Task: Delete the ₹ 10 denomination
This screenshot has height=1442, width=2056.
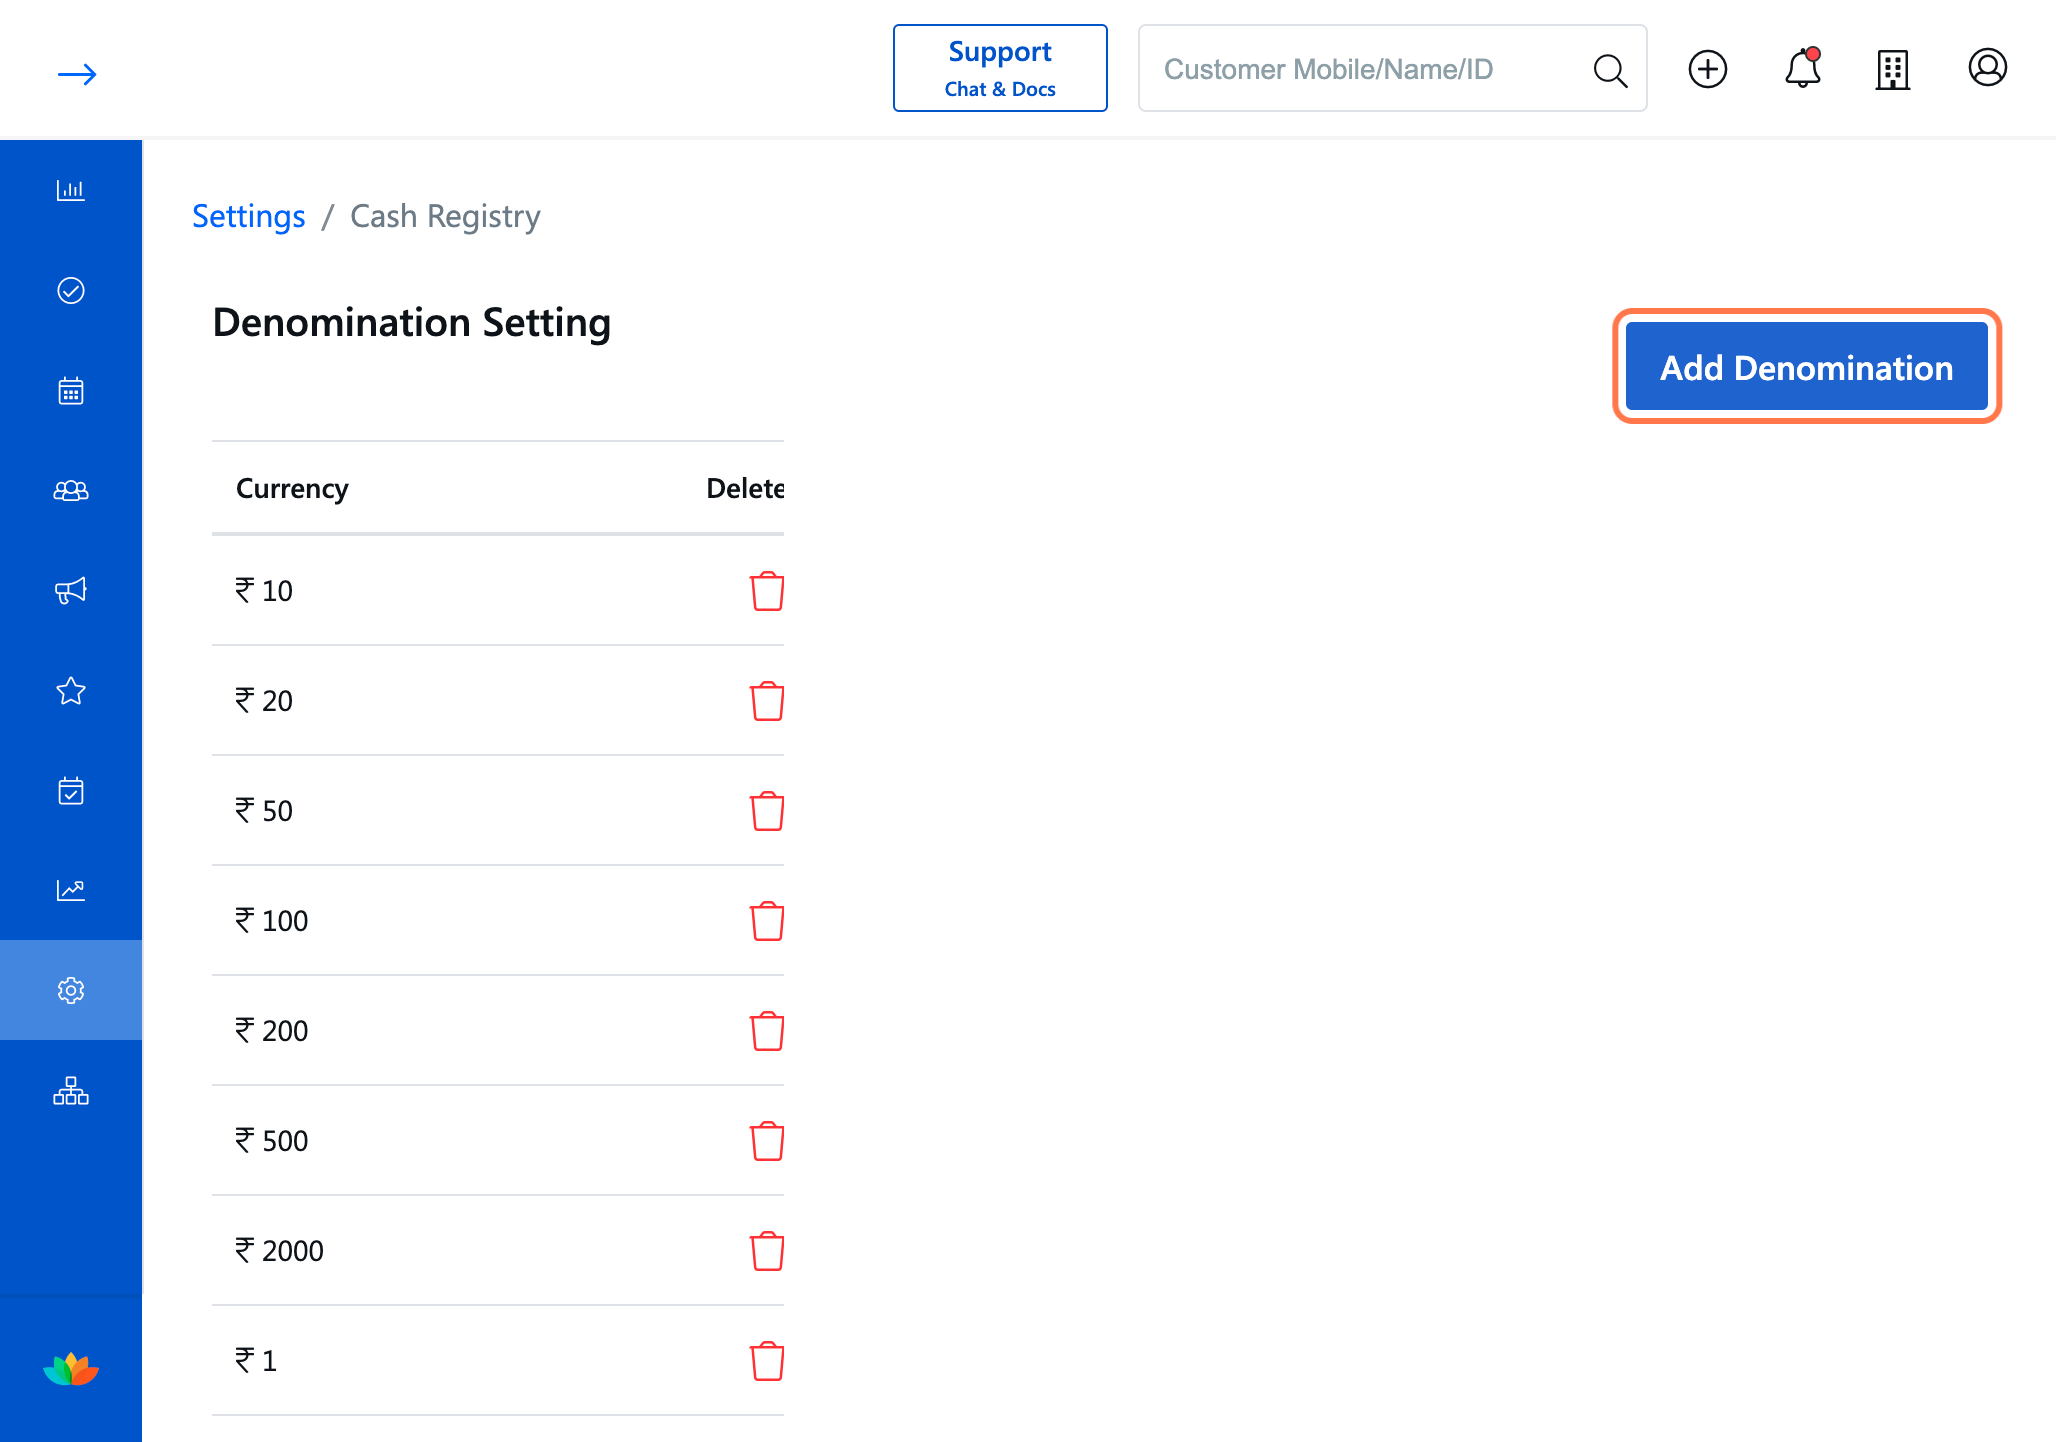Action: (x=767, y=591)
